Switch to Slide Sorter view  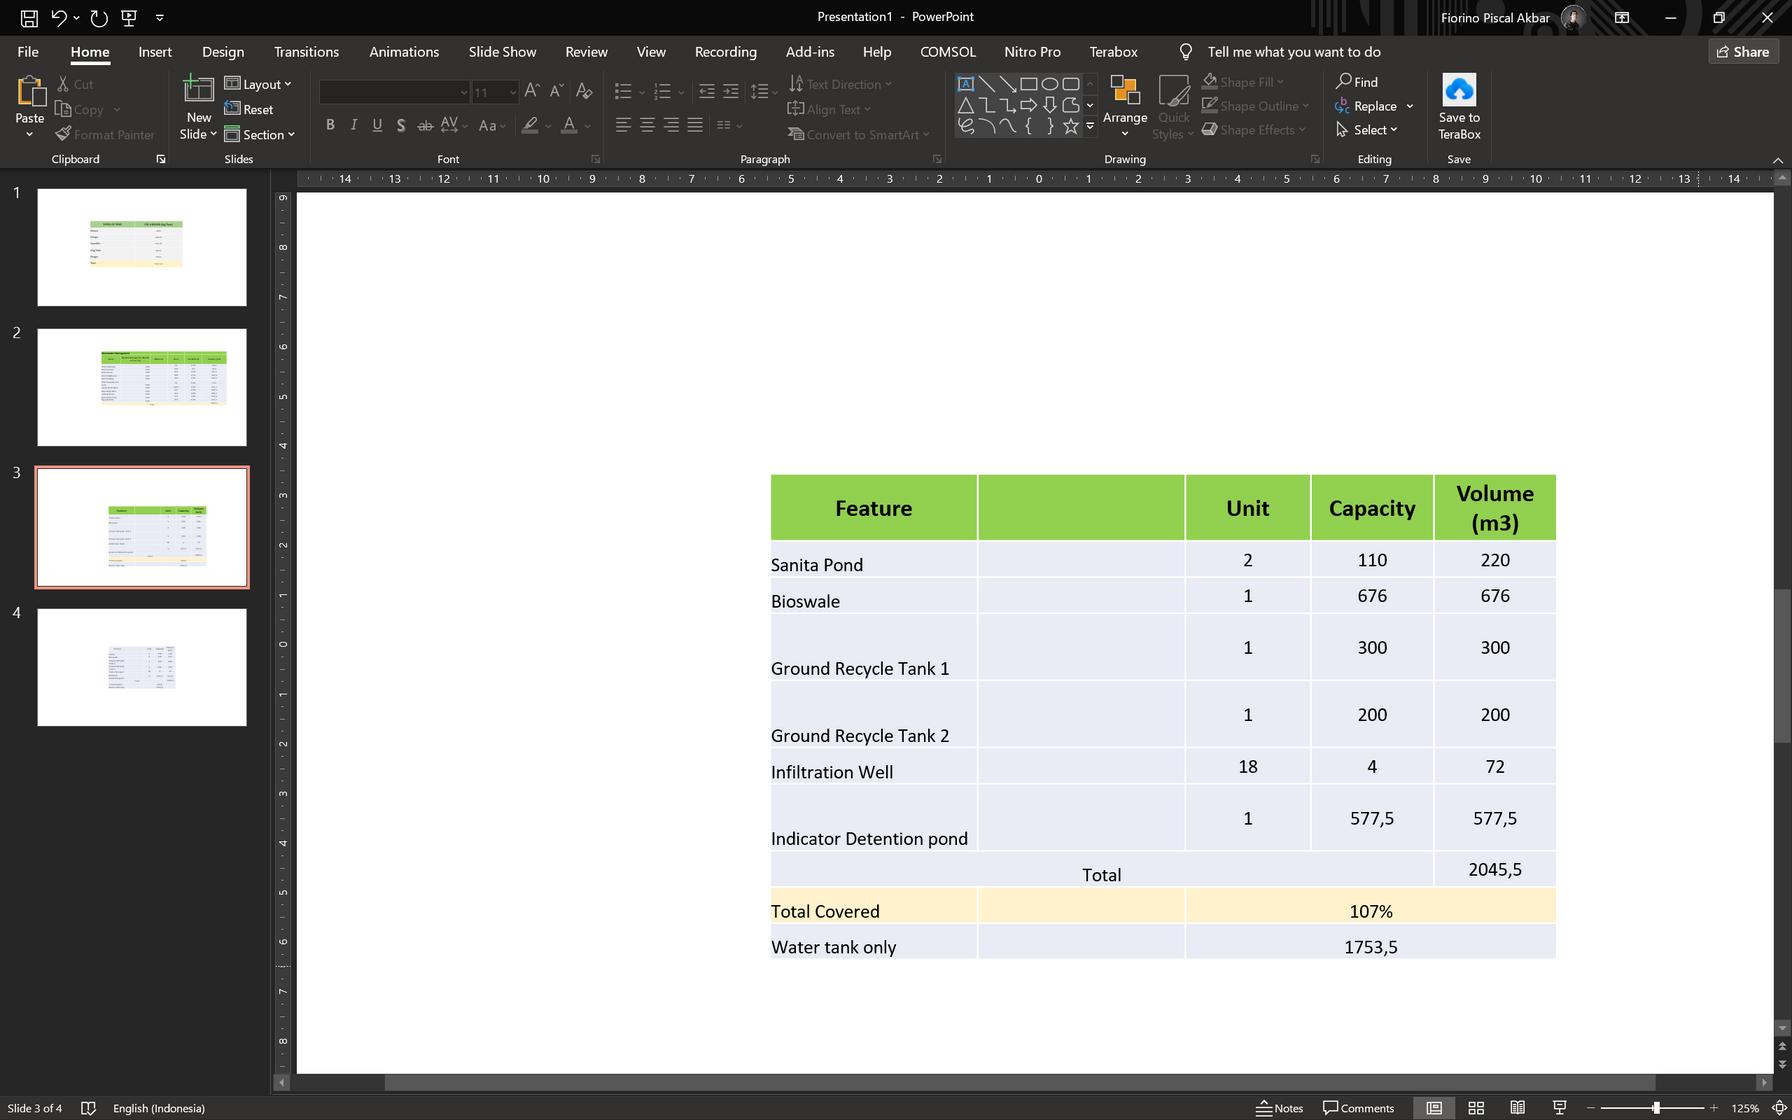1475,1108
